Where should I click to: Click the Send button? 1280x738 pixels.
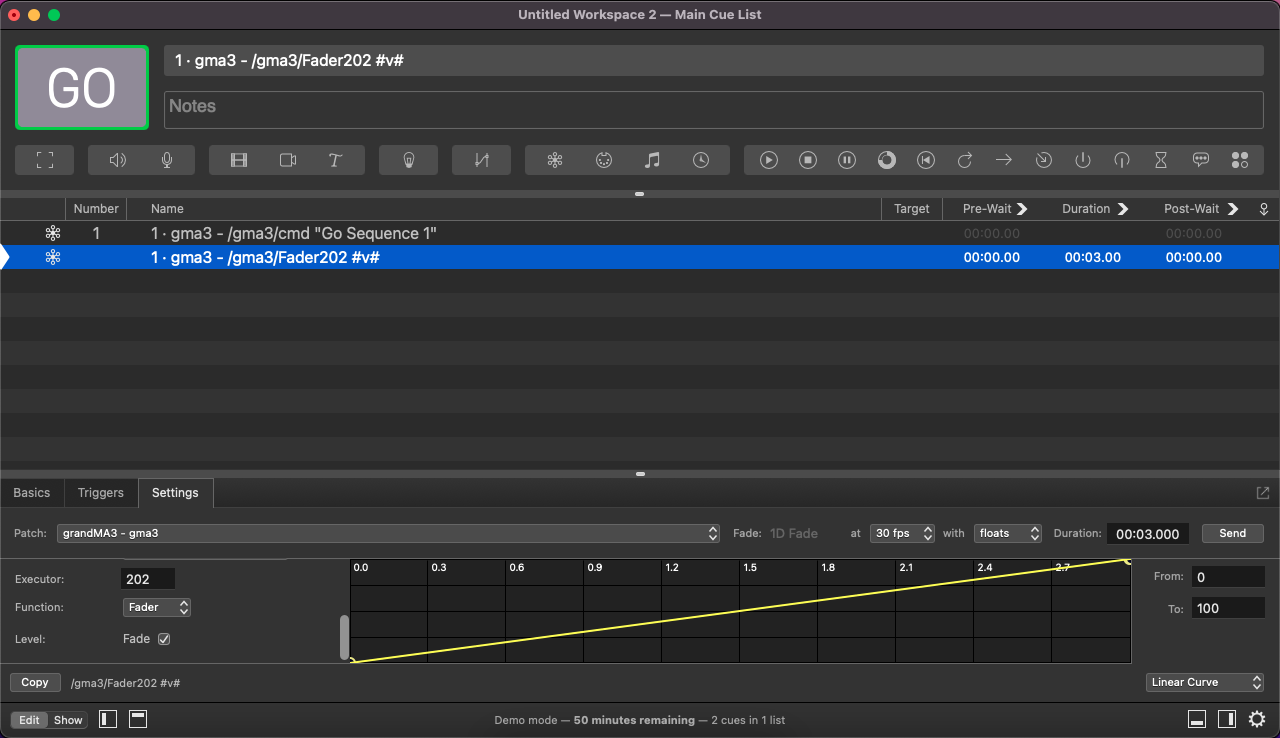(1232, 534)
